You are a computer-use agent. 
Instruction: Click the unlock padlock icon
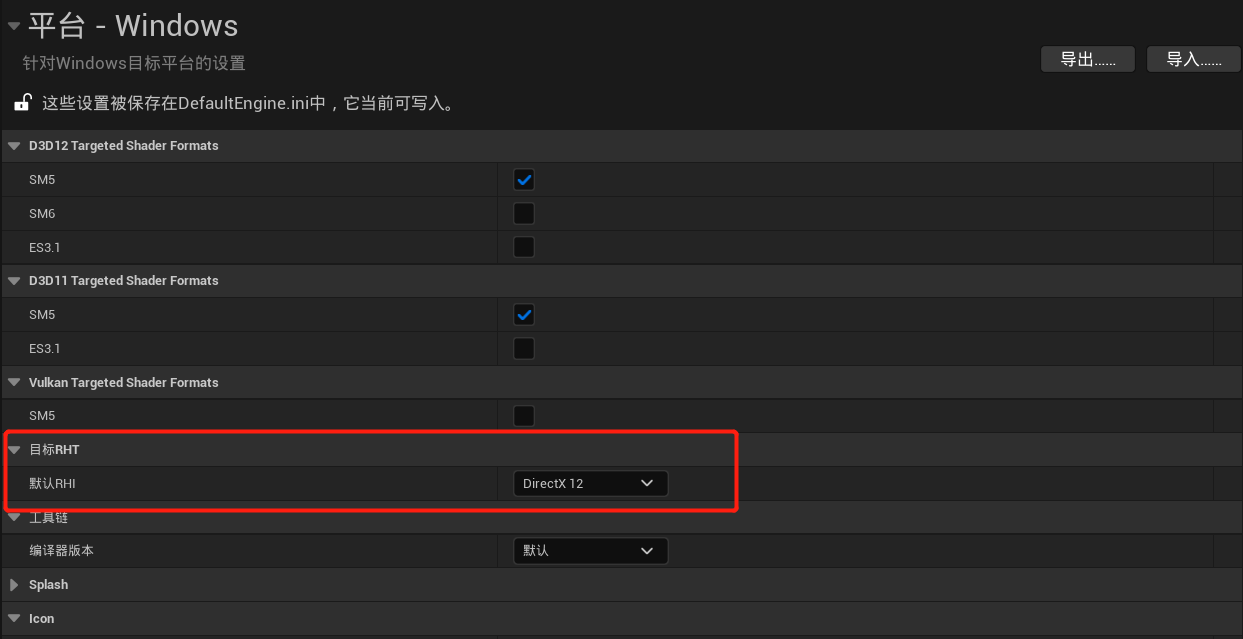(x=22, y=102)
